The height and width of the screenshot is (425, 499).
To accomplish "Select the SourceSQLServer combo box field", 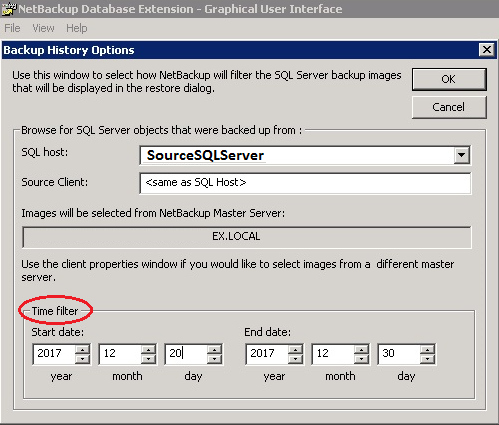I will [x=305, y=155].
